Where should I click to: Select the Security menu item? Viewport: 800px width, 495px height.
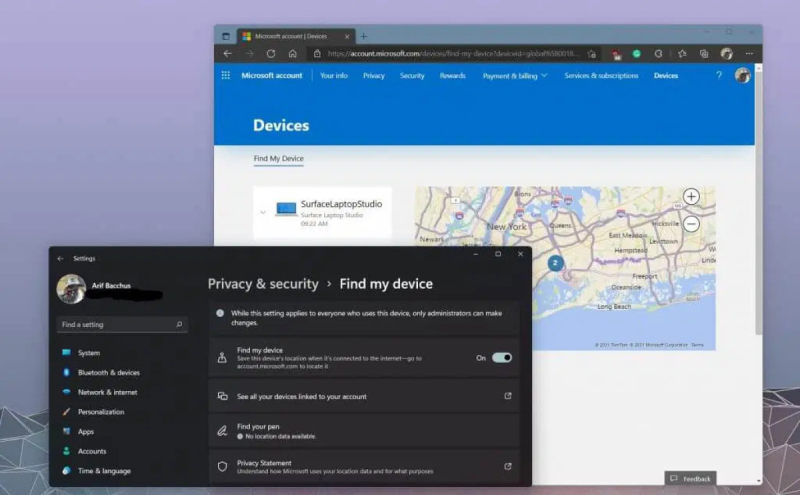click(x=412, y=76)
